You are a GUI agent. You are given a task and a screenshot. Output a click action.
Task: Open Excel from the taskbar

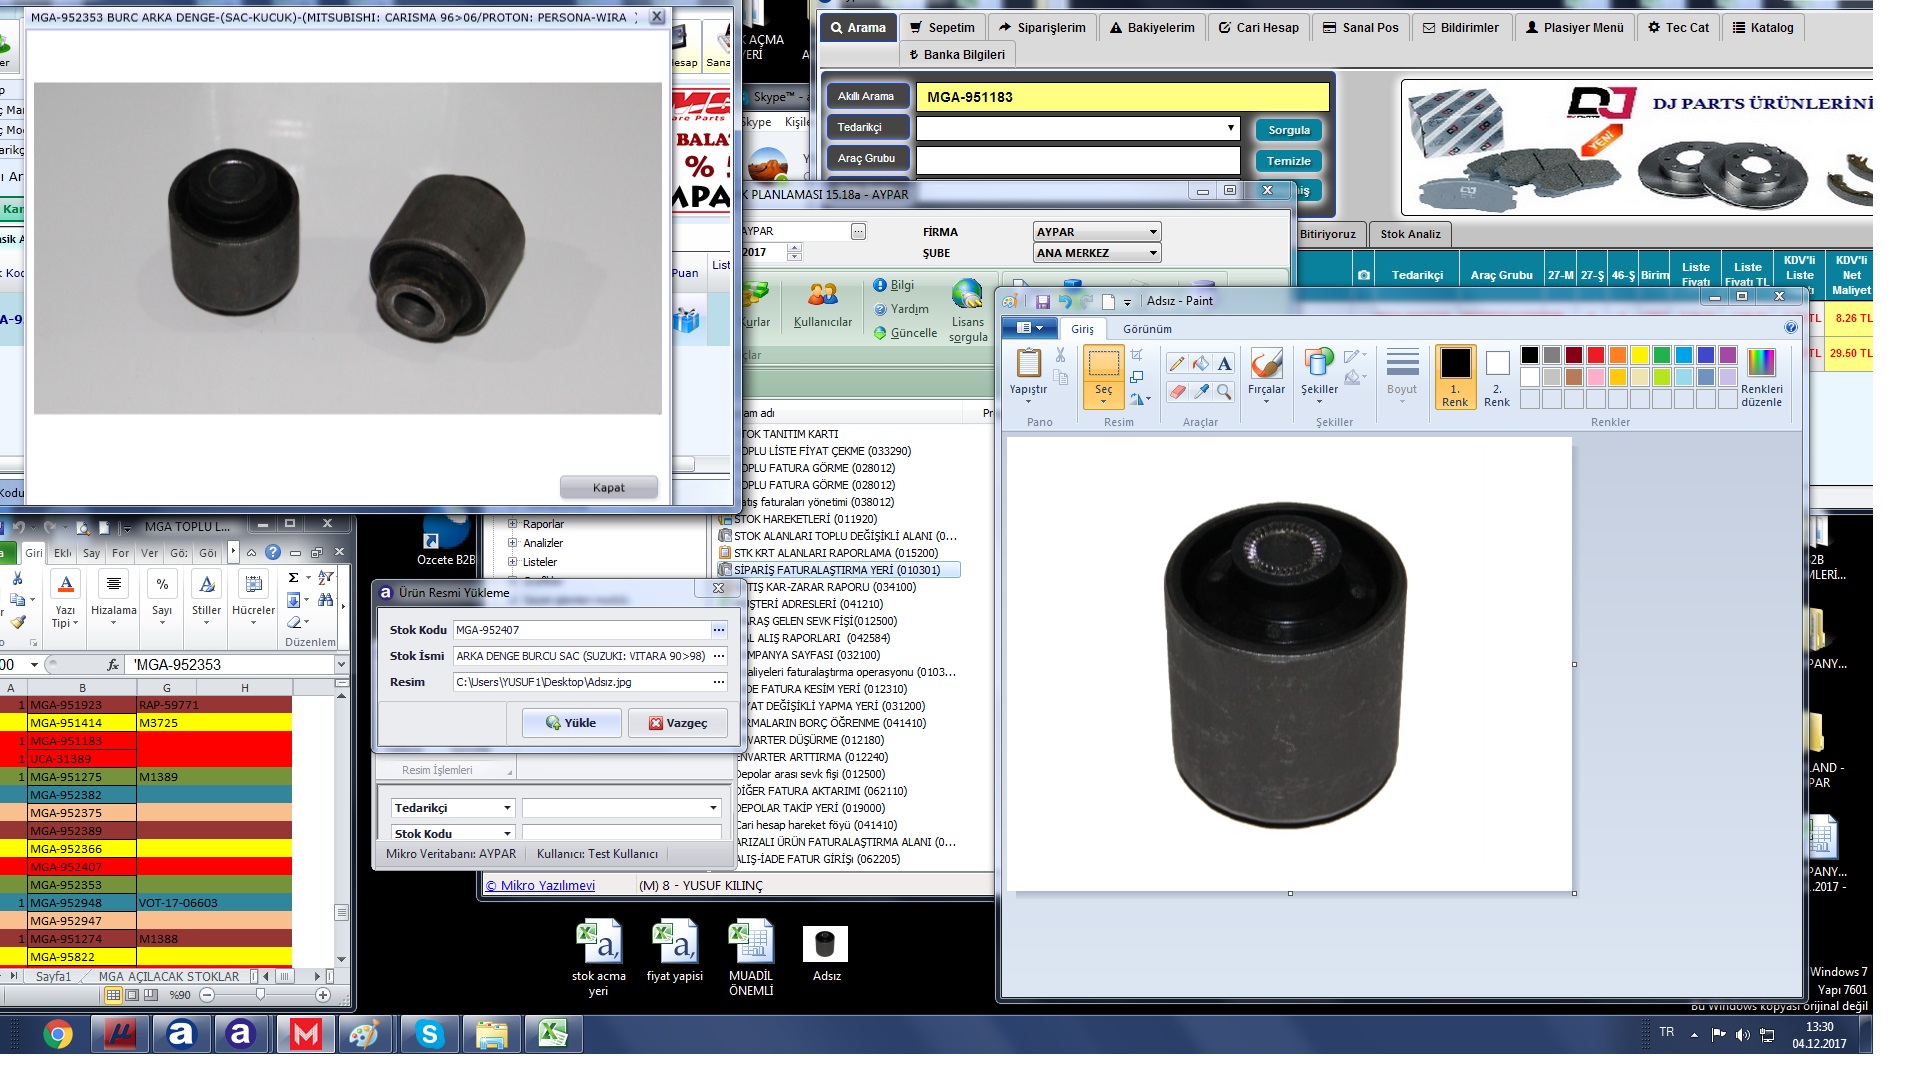553,1034
